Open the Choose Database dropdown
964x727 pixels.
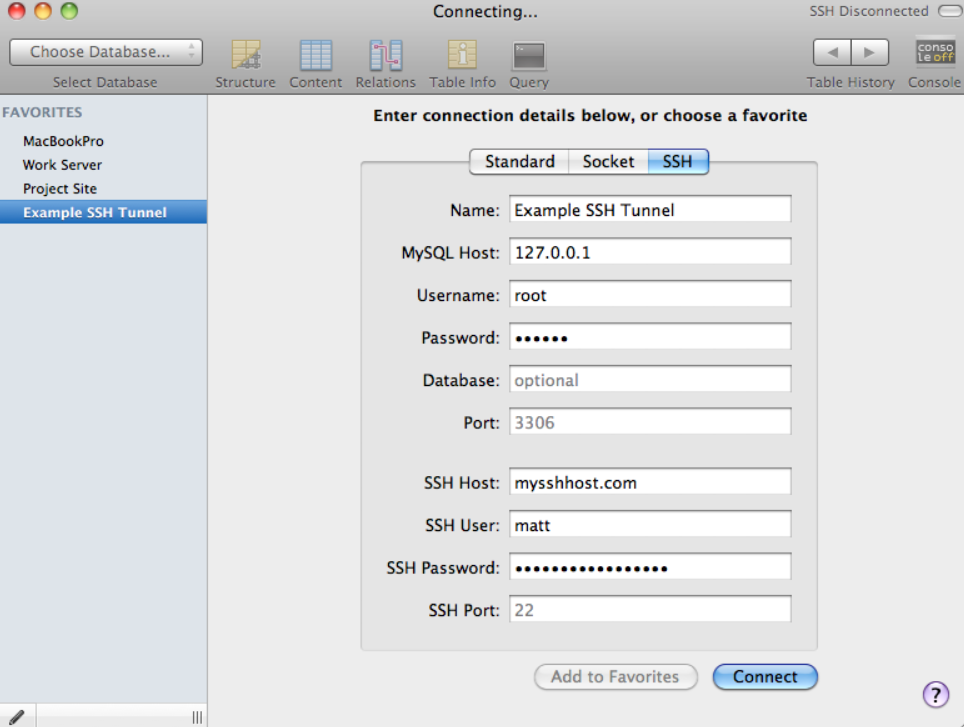106,52
